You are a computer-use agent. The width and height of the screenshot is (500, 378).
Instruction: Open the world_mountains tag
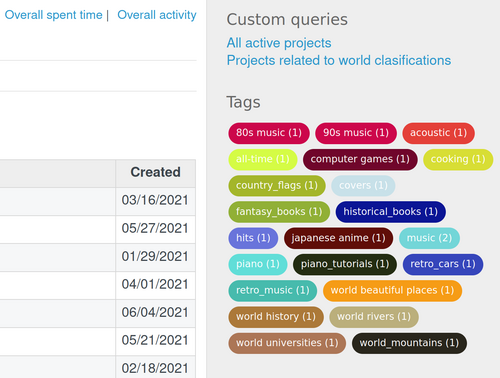click(x=409, y=343)
